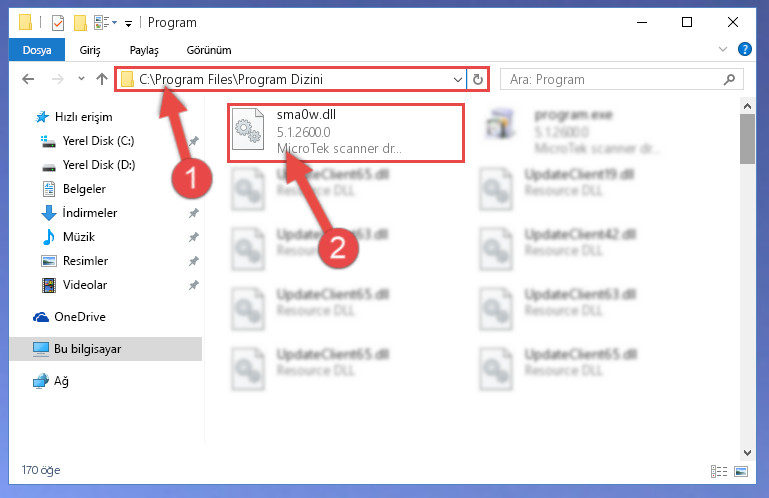Image resolution: width=769 pixels, height=498 pixels.
Task: Refresh the current folder
Action: coord(478,79)
